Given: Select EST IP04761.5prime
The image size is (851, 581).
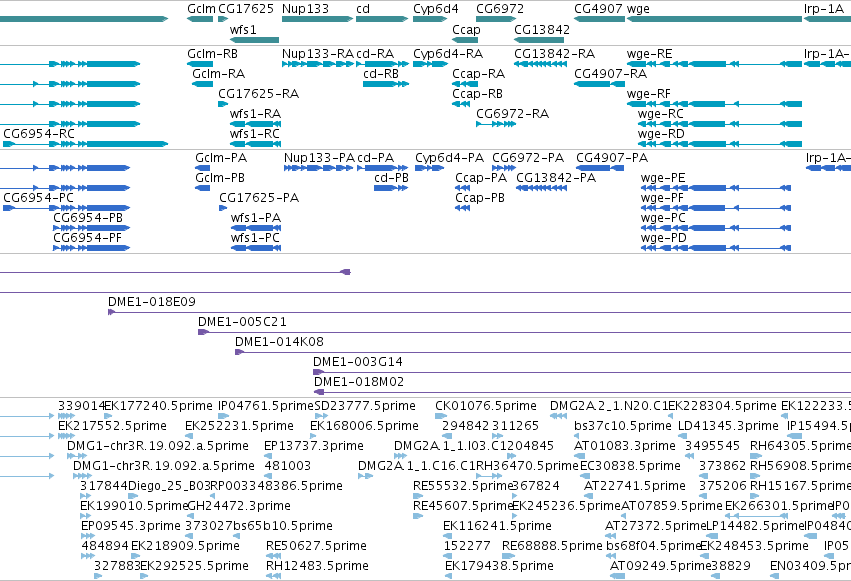Looking at the screenshot, I should coord(266,406).
